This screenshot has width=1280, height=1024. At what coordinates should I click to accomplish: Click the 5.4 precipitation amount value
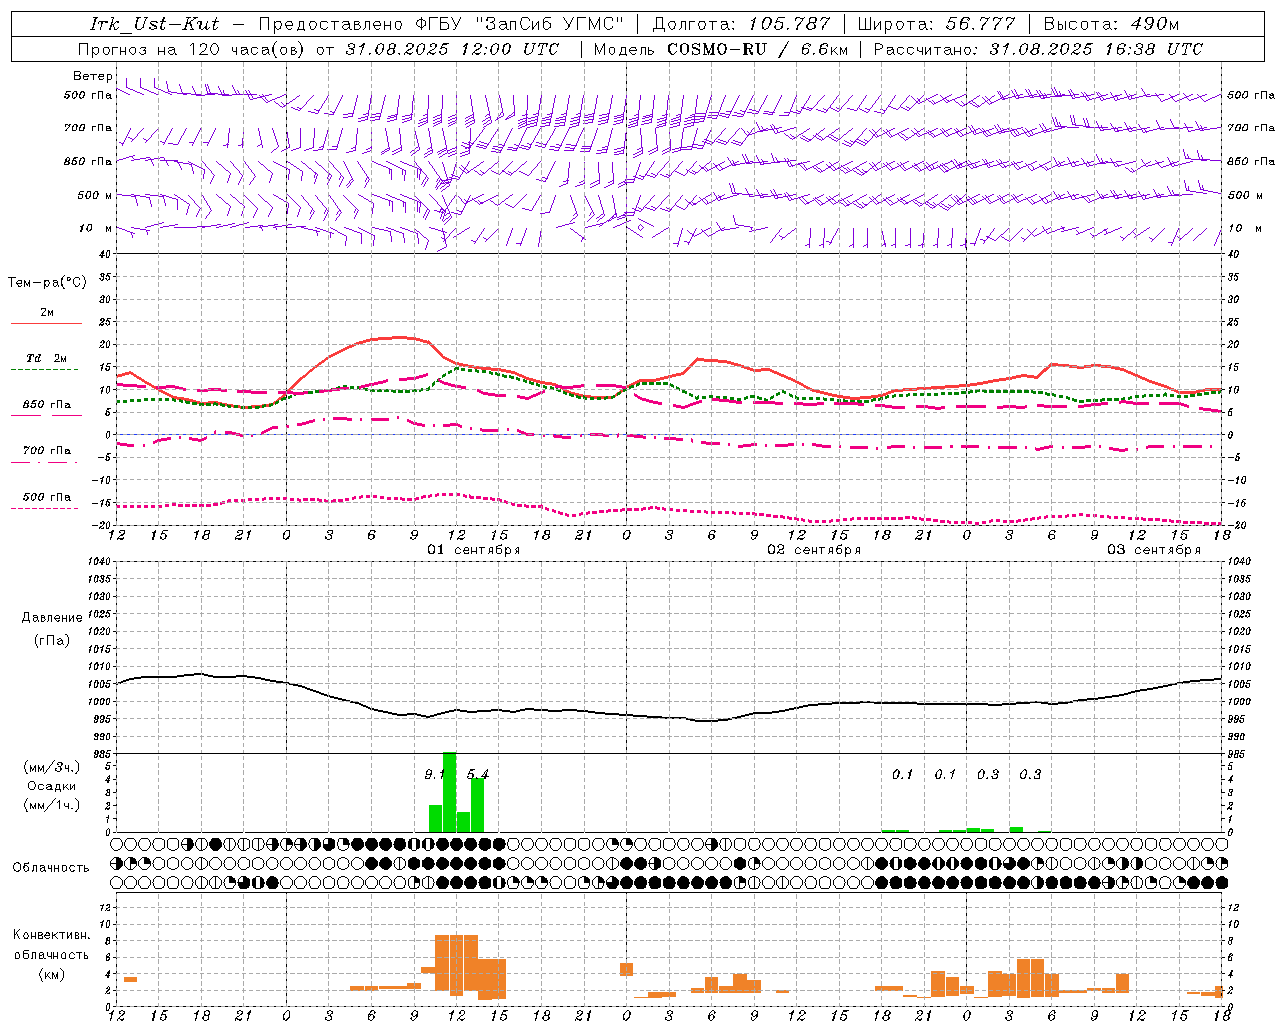(478, 774)
